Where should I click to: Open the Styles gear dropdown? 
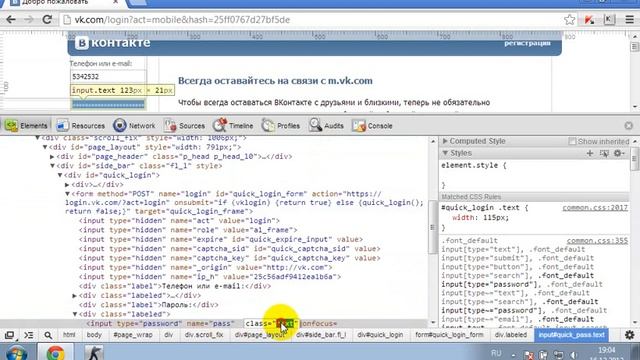click(619, 153)
